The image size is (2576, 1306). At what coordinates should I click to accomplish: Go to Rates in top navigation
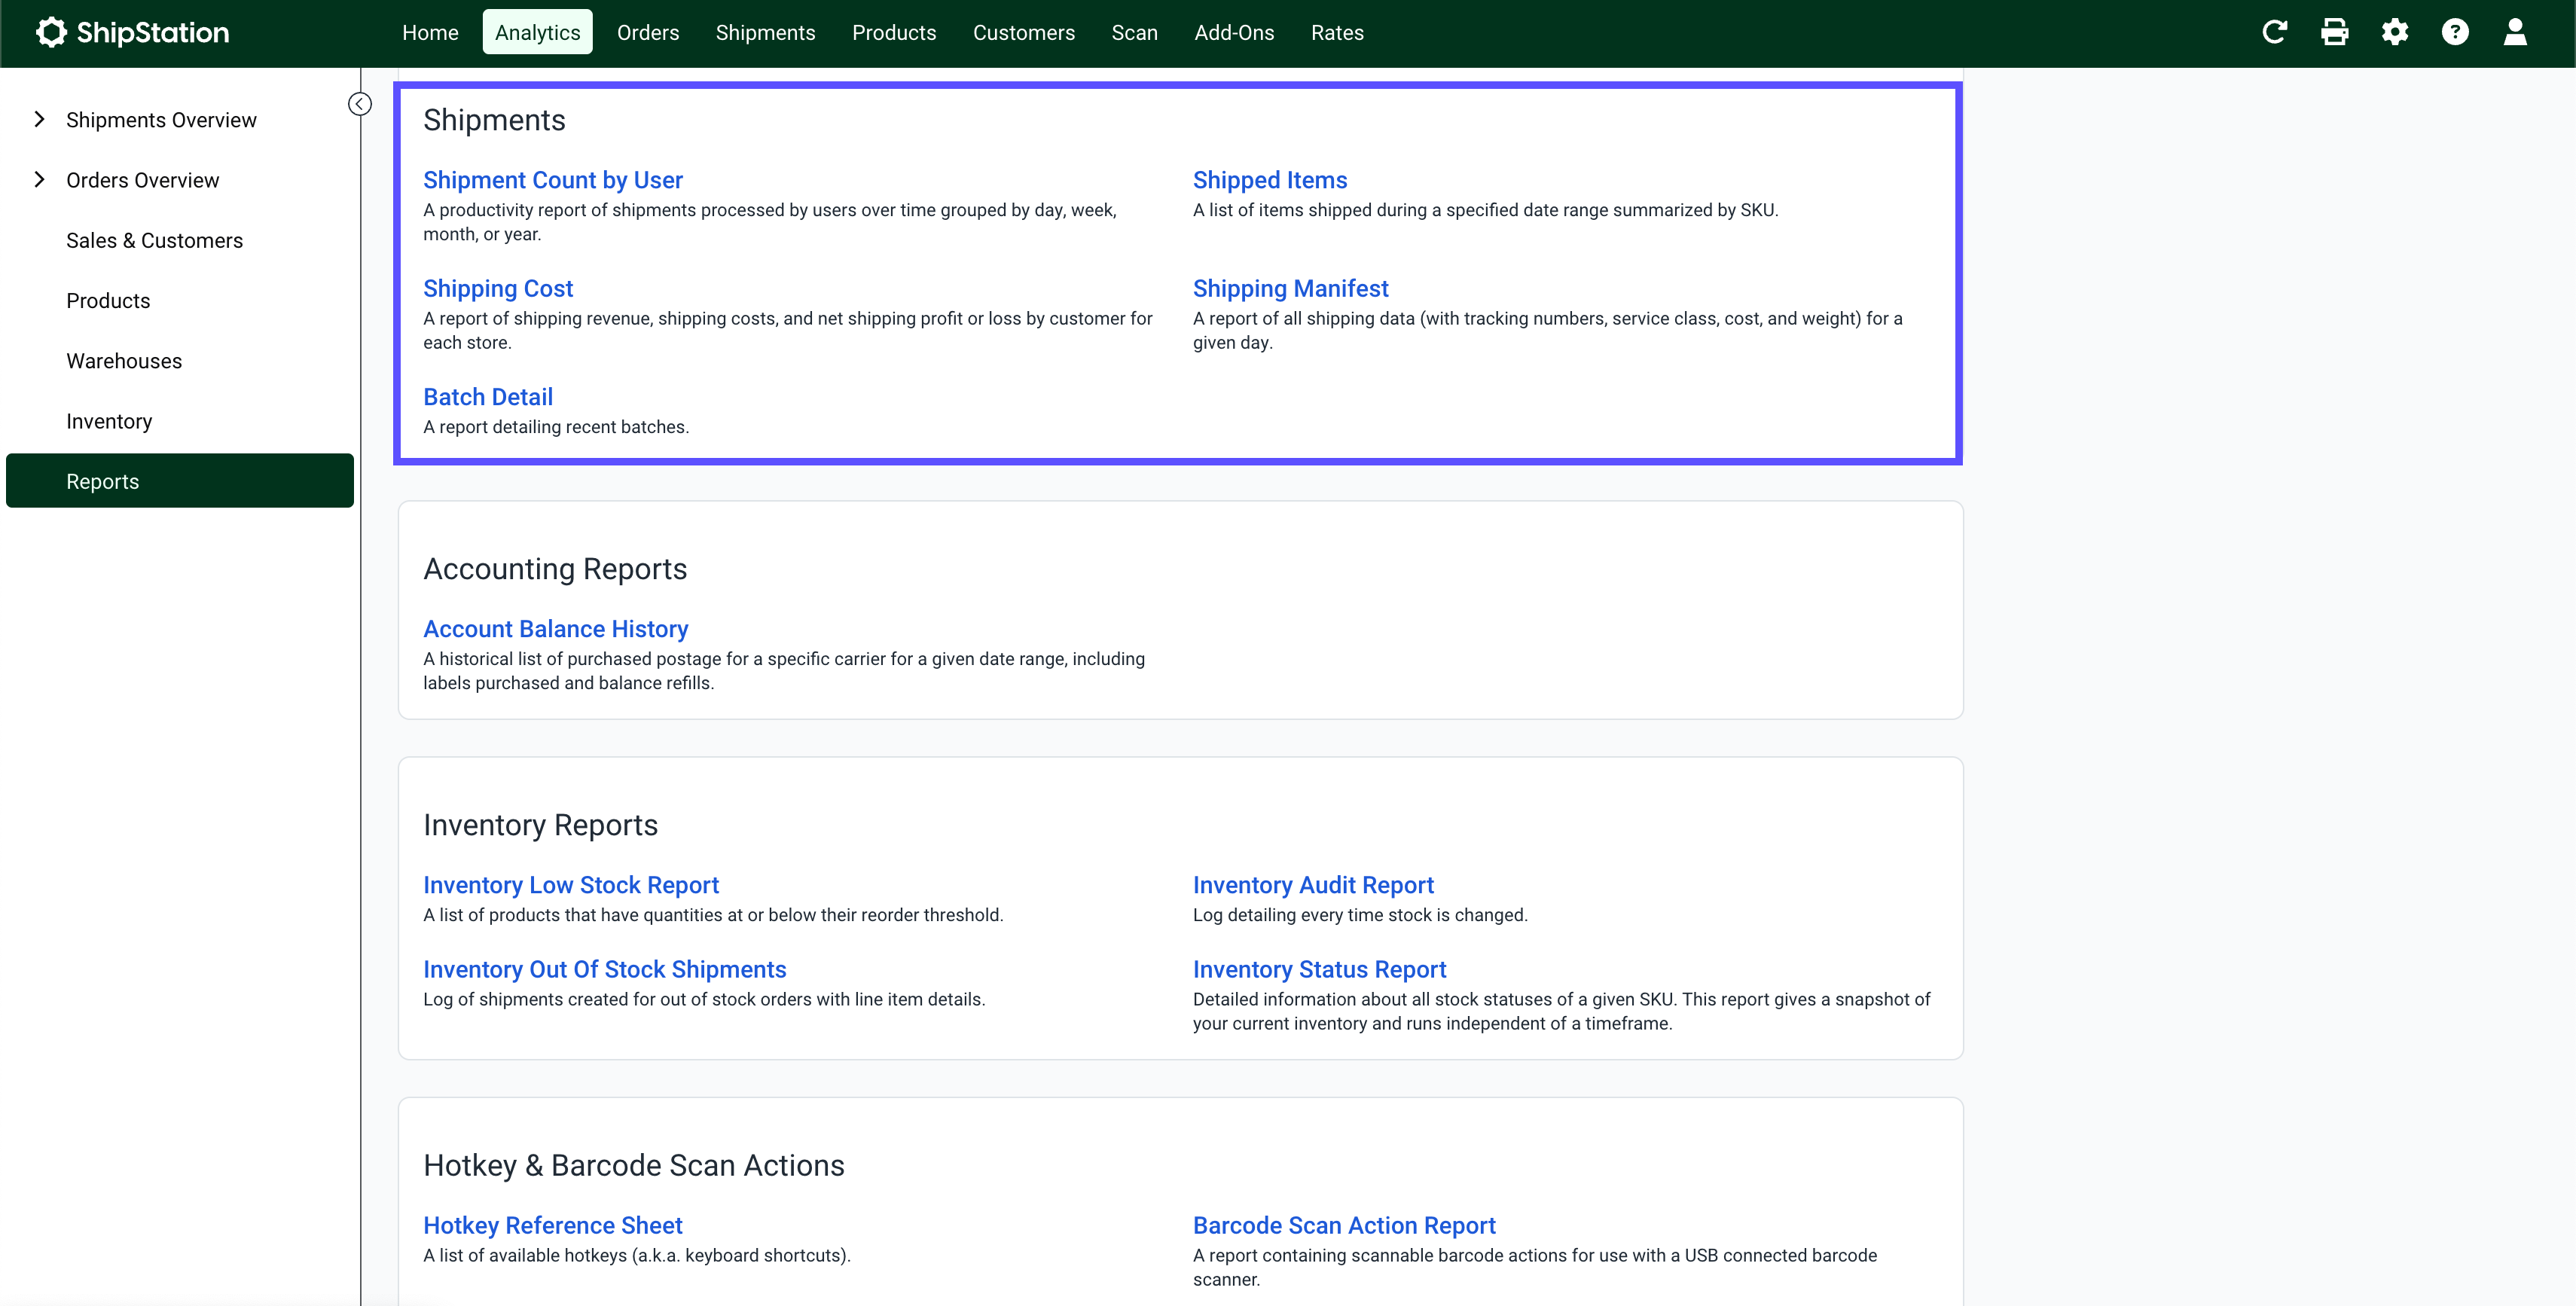tap(1336, 32)
